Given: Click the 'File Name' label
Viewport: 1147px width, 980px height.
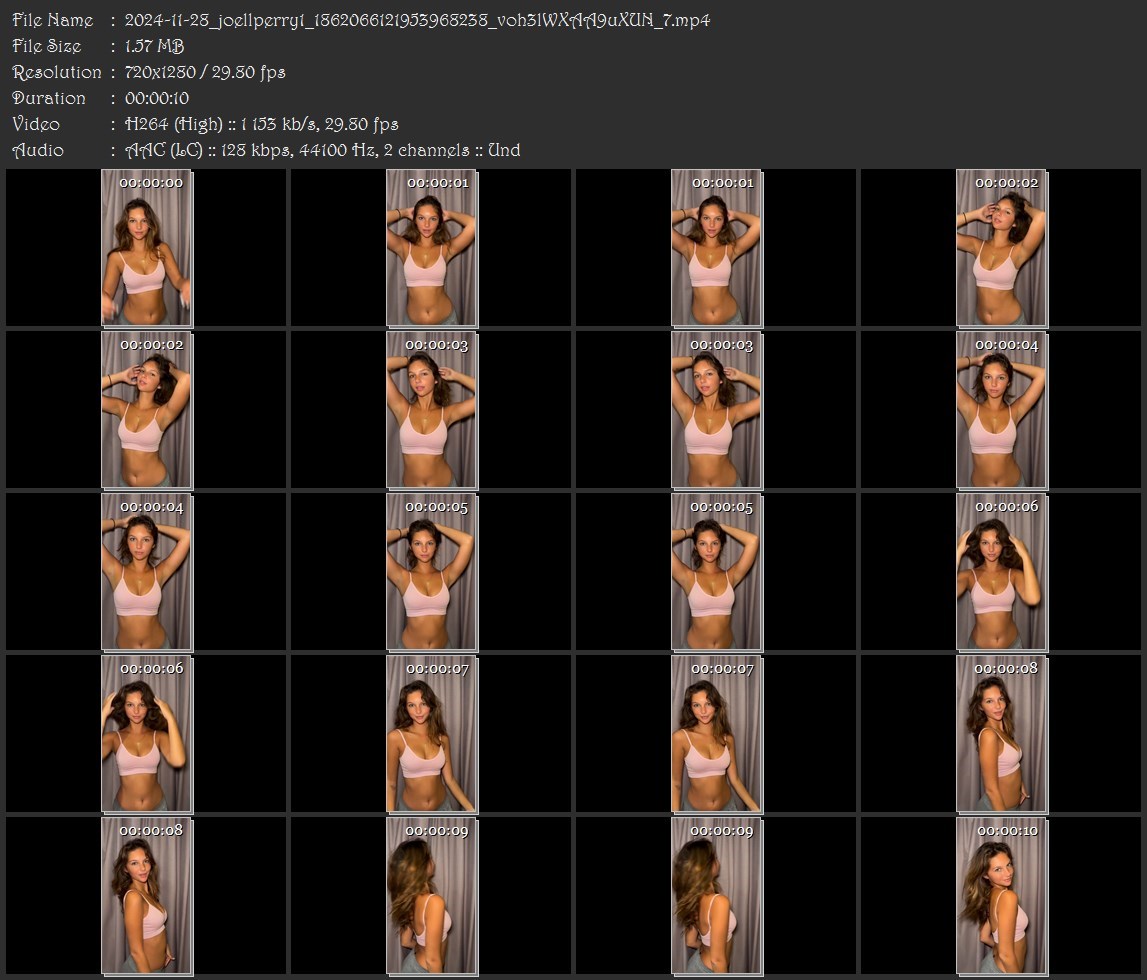Looking at the screenshot, I should [x=53, y=20].
